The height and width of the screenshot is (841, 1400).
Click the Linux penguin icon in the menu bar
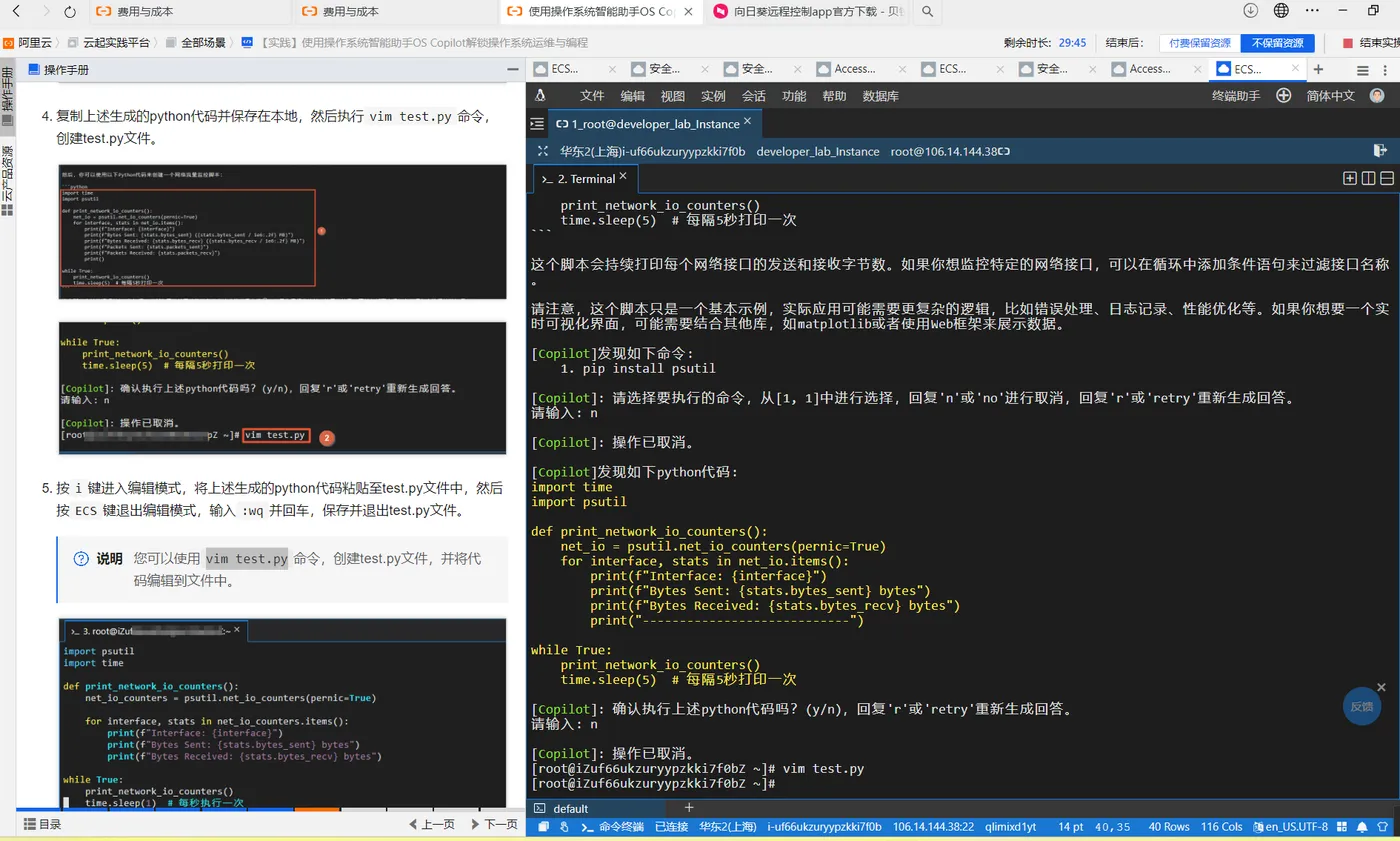[x=540, y=96]
